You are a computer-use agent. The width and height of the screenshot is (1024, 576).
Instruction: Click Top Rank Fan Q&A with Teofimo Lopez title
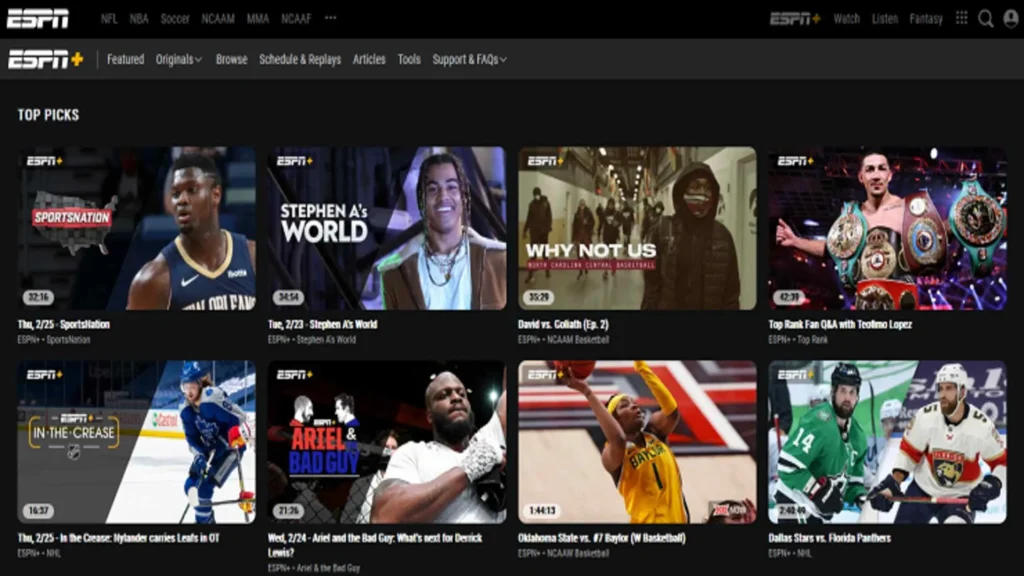[839, 324]
